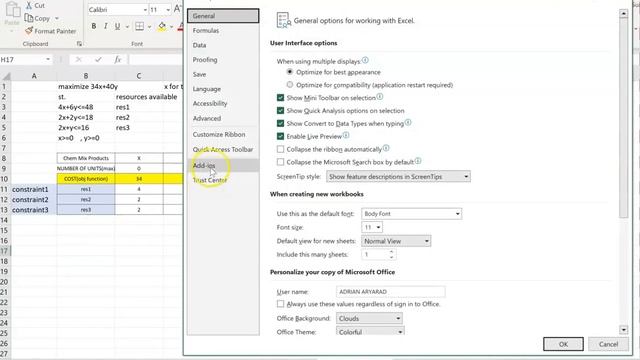The height and width of the screenshot is (360, 640).
Task: Click info icon beside Enable Live Preview
Action: [346, 135]
